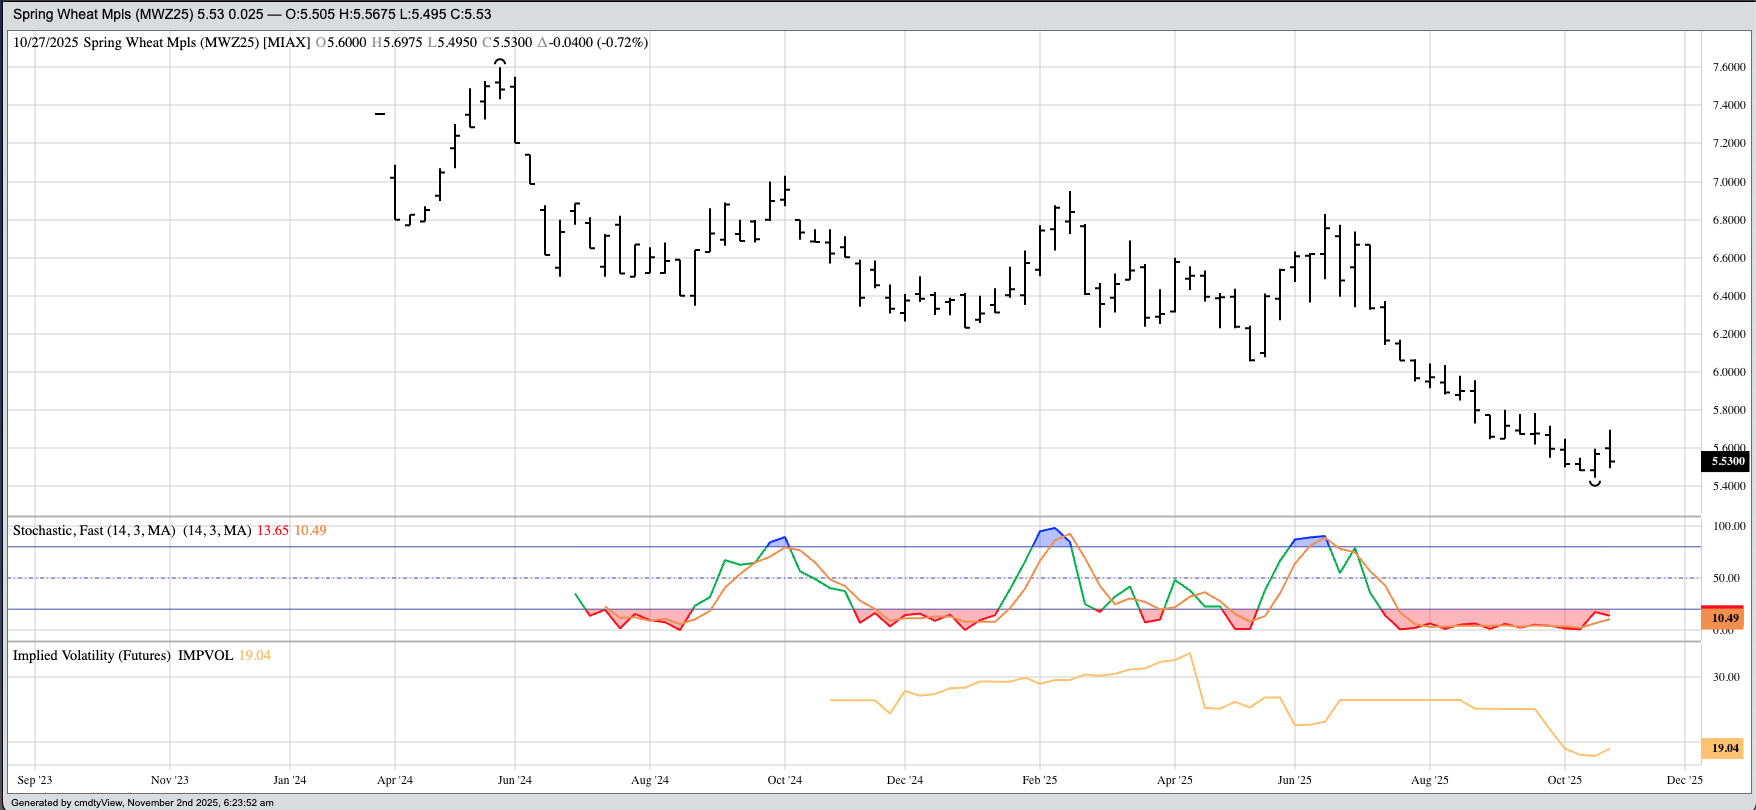
Task: Click the red 13.65 stochastic reading
Action: pyautogui.click(x=272, y=530)
